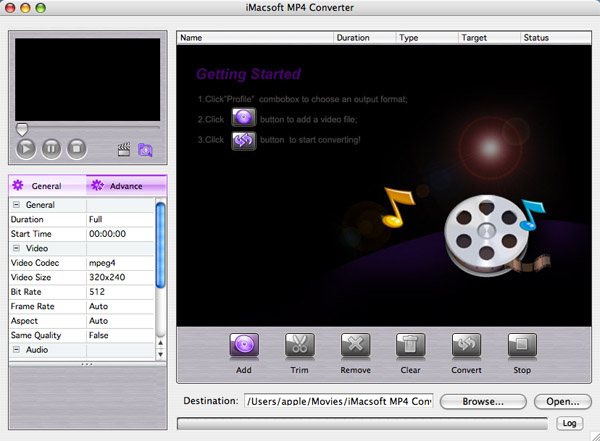
Task: Click the purple snapshot folder icon
Action: pos(146,150)
